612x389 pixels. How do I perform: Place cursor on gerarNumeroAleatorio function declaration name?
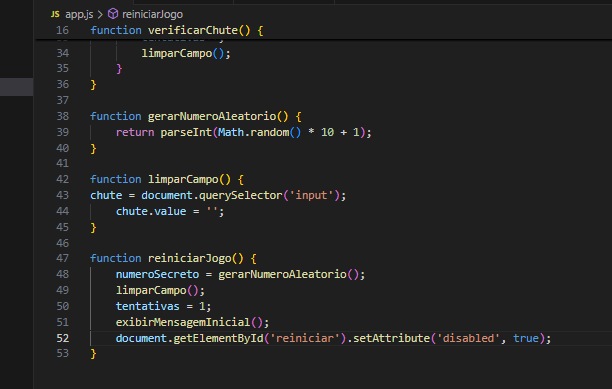[x=212, y=116]
